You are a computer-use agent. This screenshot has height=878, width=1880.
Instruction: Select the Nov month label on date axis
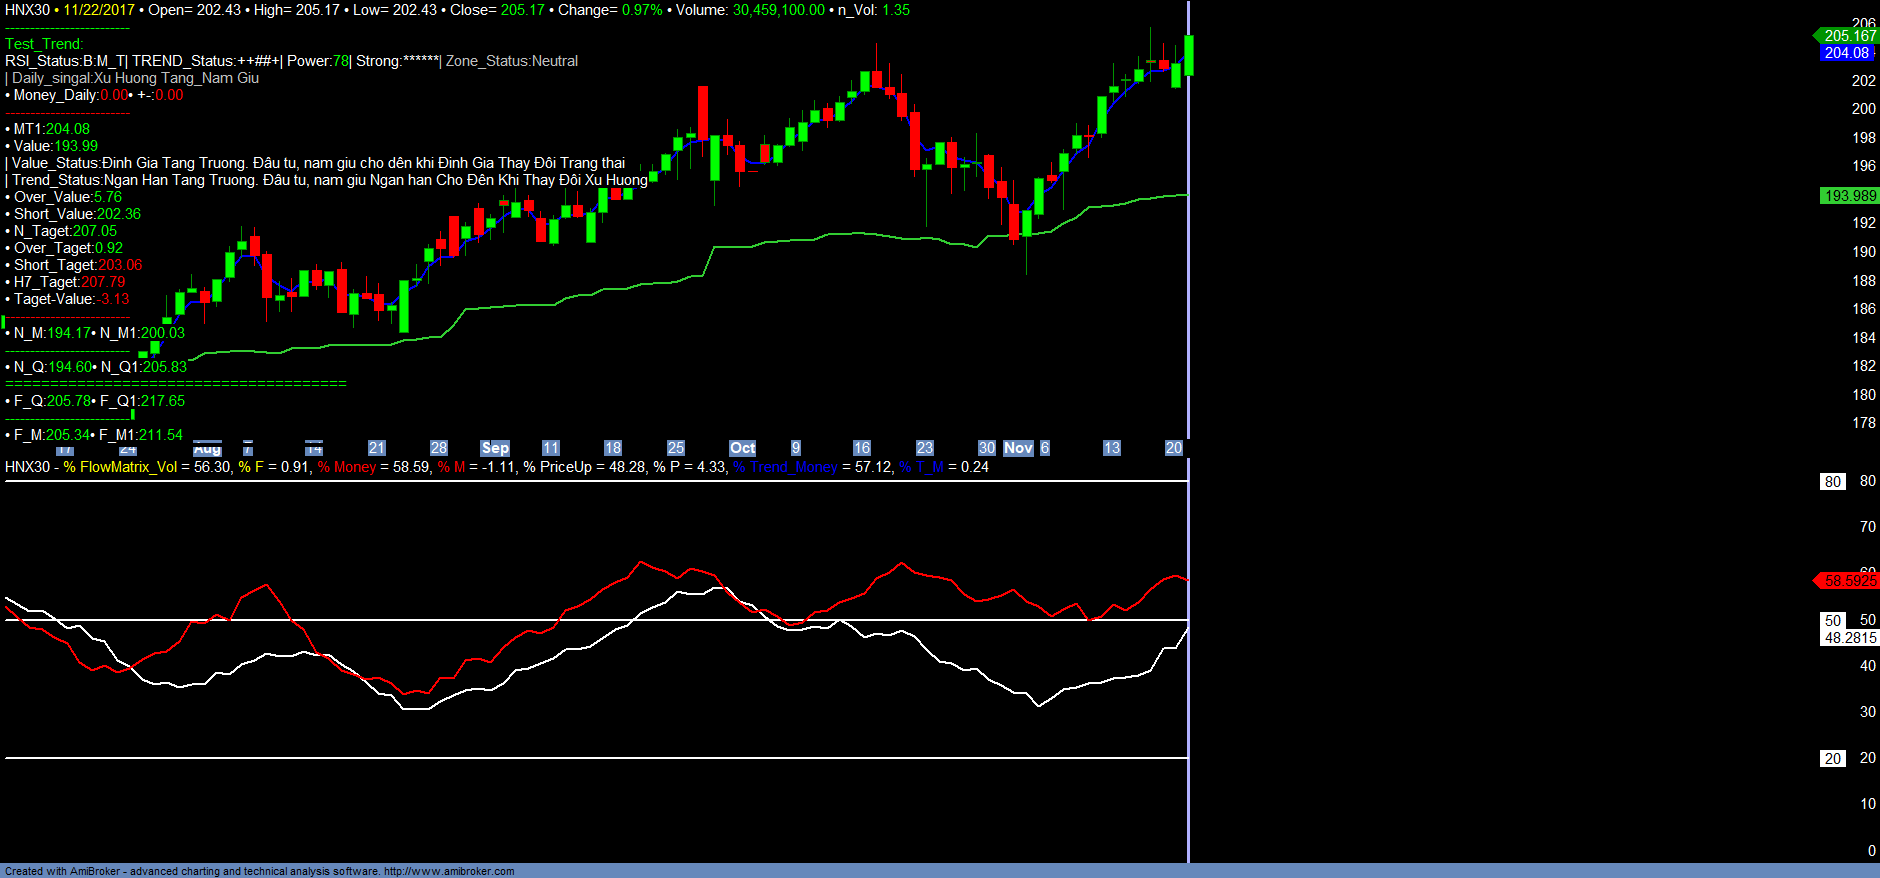coord(1018,448)
